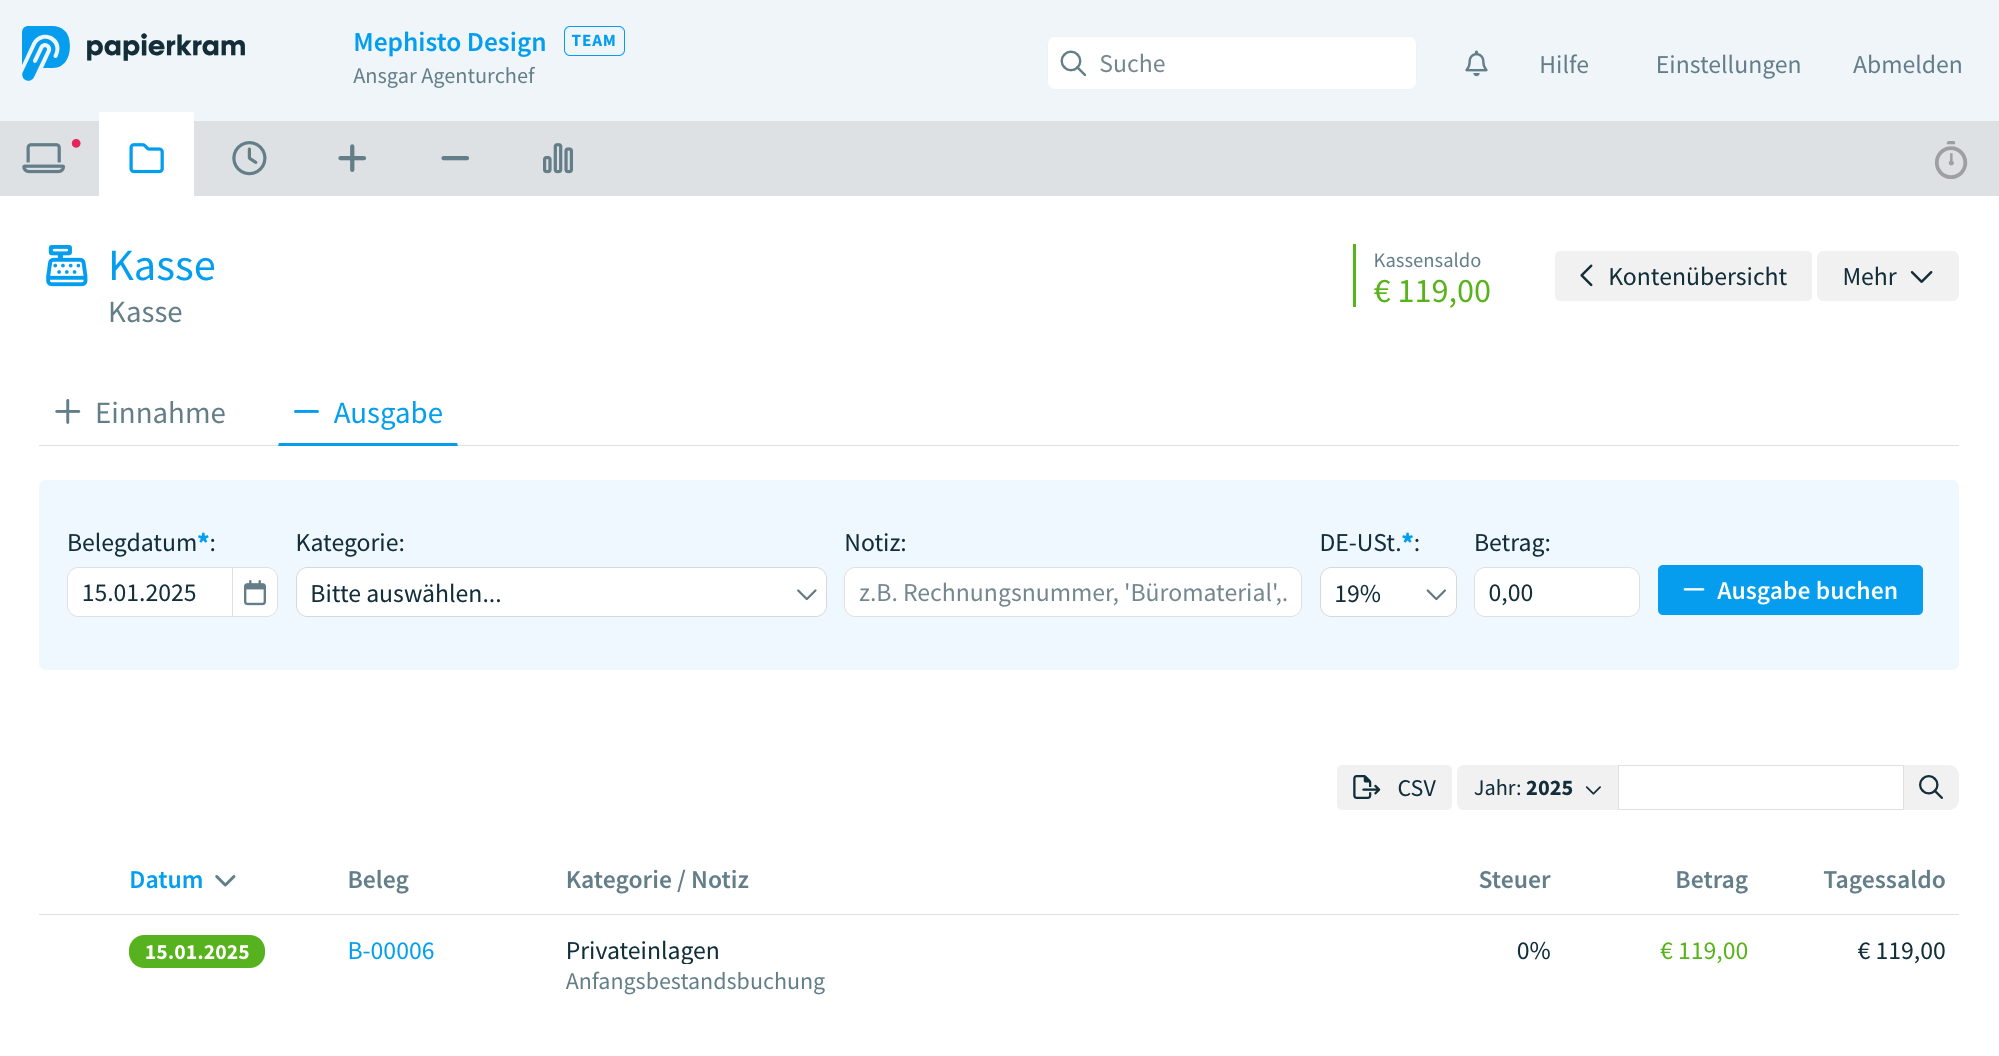Start the stopwatch timer icon
Image resolution: width=1999 pixels, height=1056 pixels.
click(x=1950, y=160)
